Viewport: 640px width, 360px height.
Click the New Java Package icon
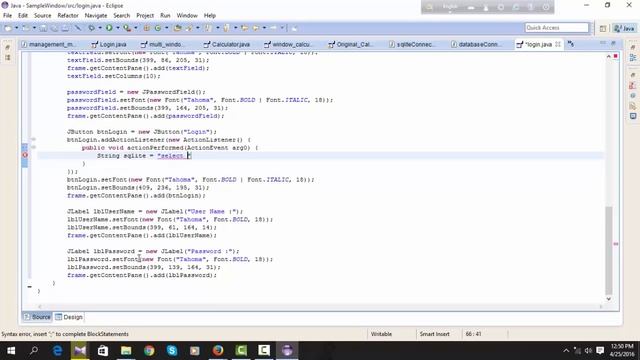pos(147,28)
